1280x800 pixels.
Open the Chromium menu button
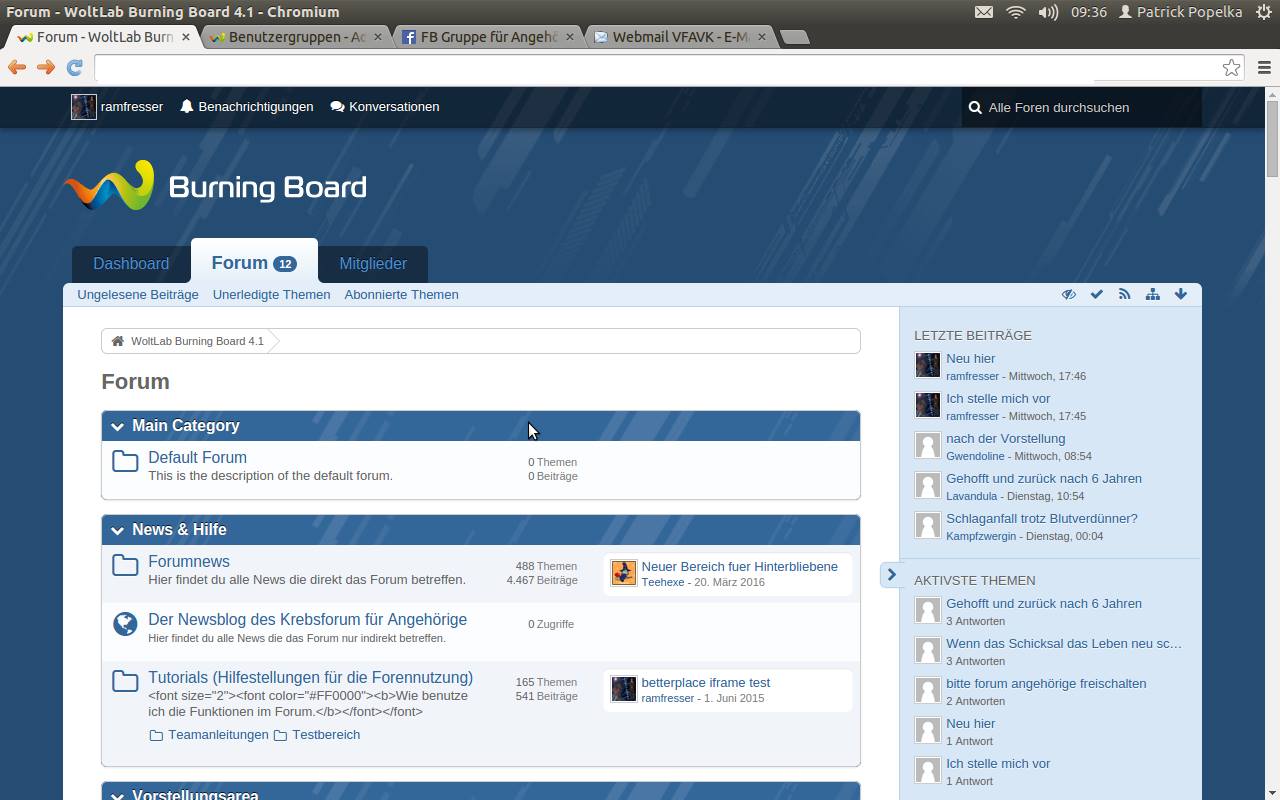pos(1264,67)
